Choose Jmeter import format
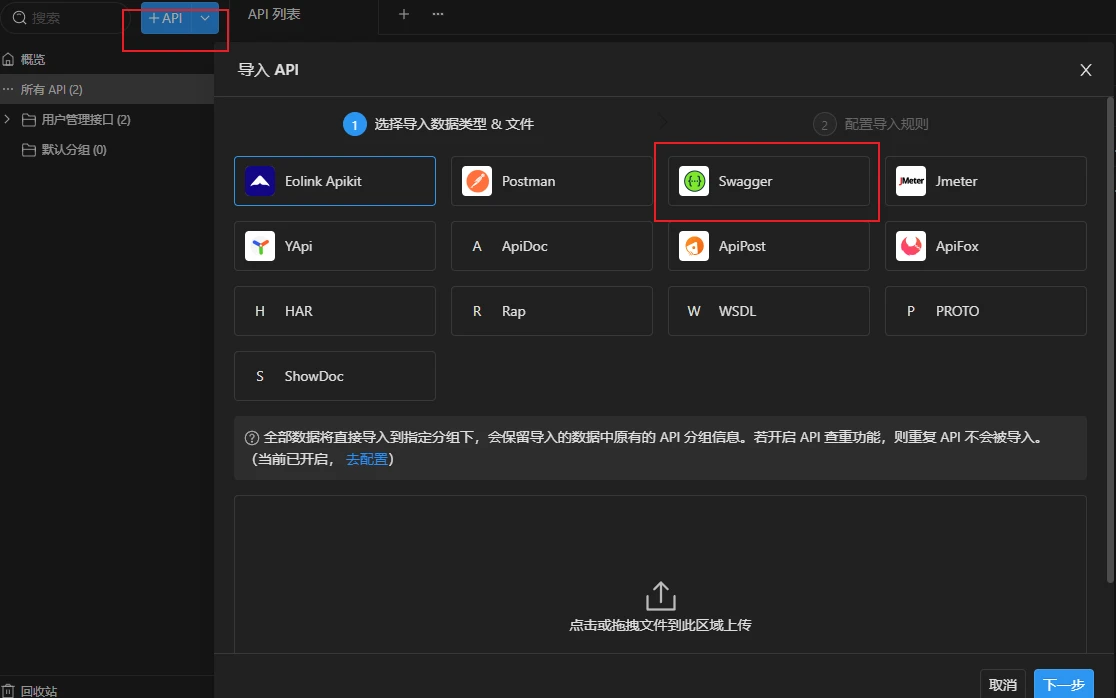This screenshot has width=1116, height=698. (986, 181)
